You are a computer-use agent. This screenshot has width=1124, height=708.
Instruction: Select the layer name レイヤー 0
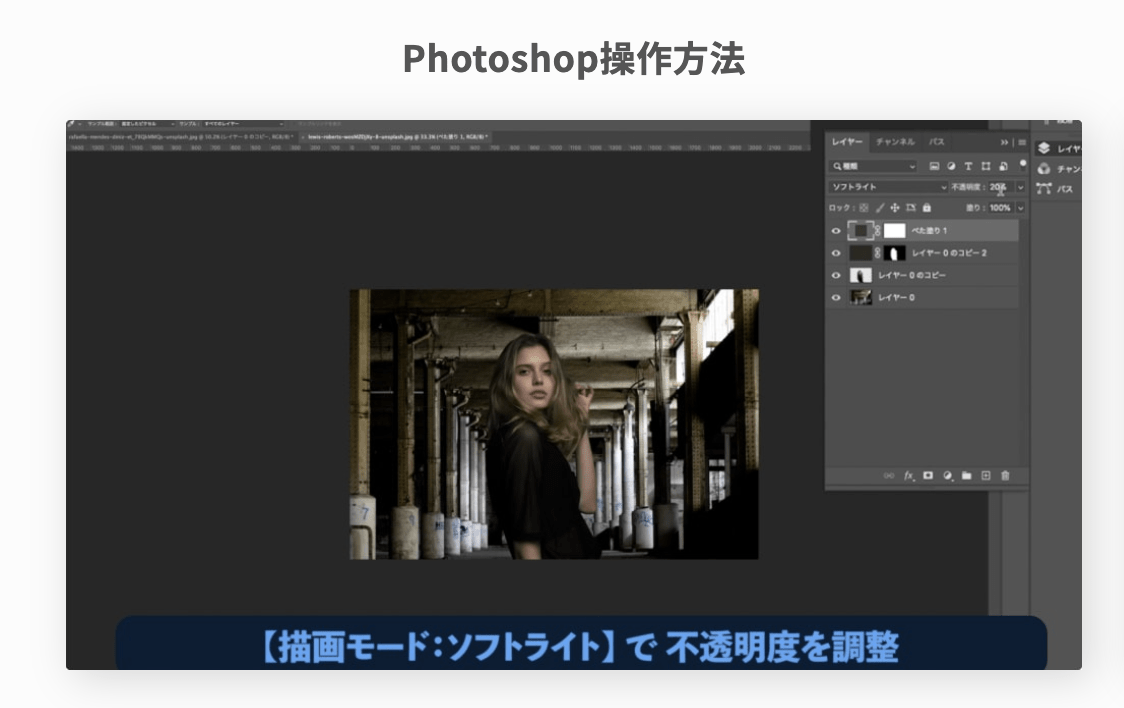pos(896,297)
